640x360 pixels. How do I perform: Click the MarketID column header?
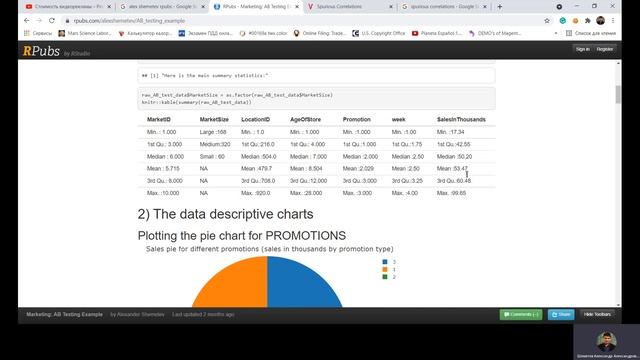tap(159, 120)
